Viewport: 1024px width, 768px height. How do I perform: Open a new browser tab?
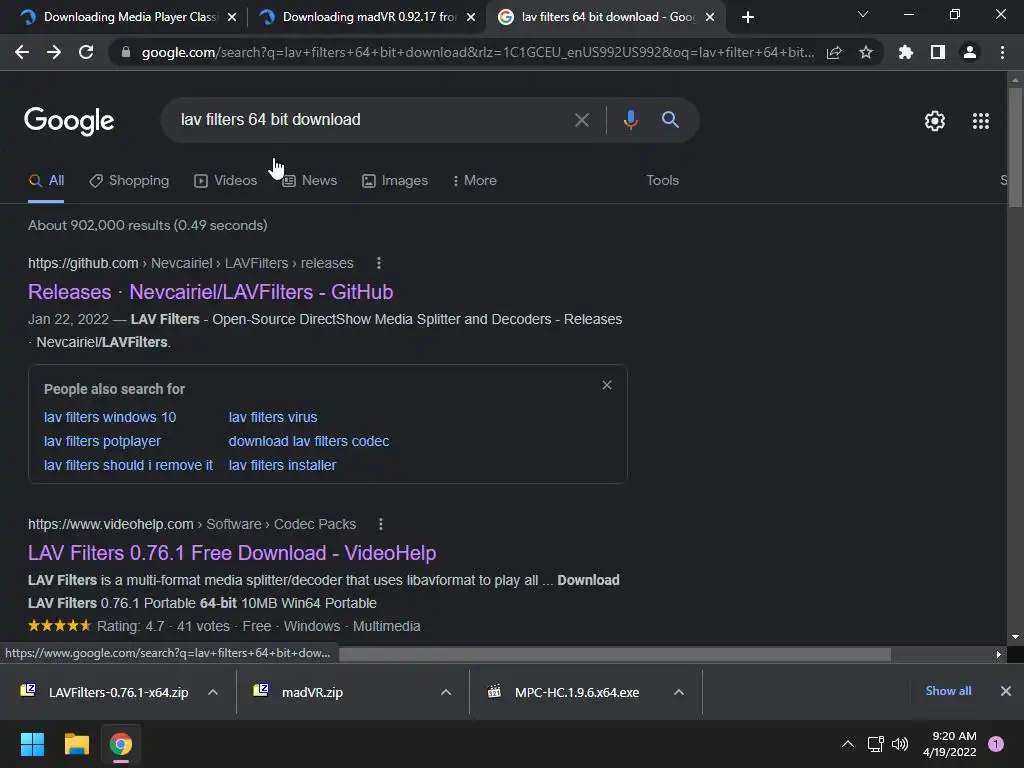(748, 17)
